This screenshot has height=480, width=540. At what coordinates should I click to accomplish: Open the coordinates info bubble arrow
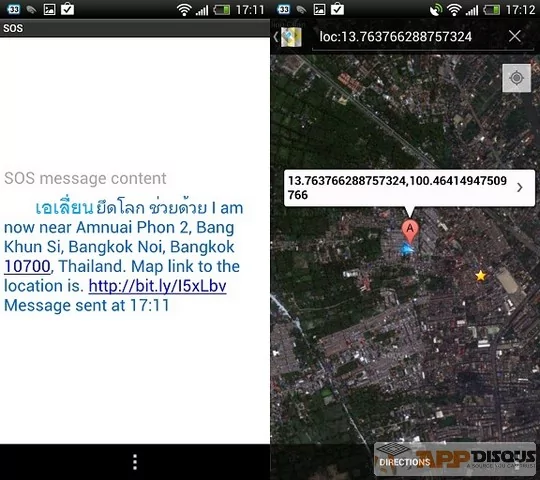pos(520,187)
